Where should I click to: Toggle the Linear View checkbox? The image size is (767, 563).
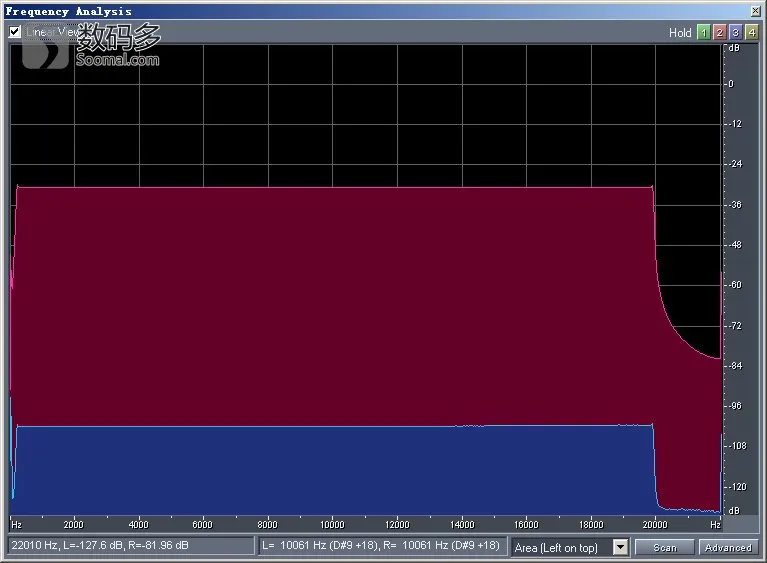15,32
